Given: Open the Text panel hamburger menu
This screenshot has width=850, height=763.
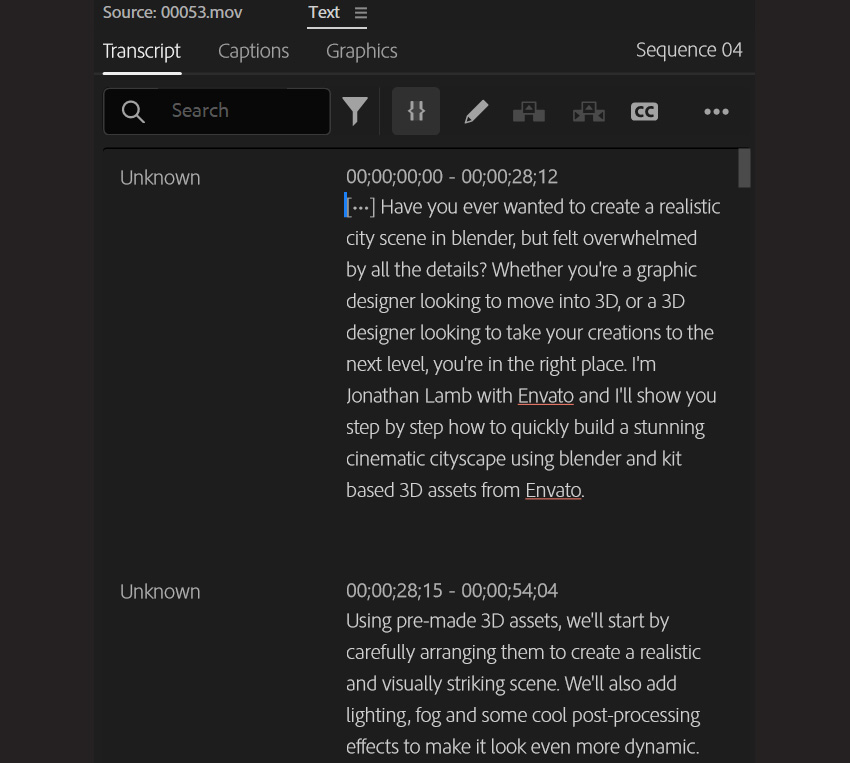Looking at the screenshot, I should pos(360,12).
